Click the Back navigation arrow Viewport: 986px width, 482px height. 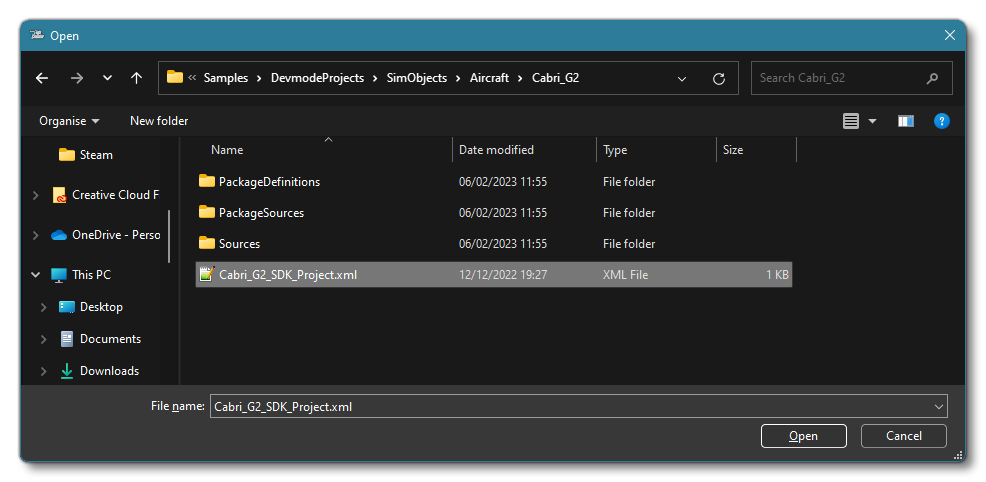coord(42,78)
